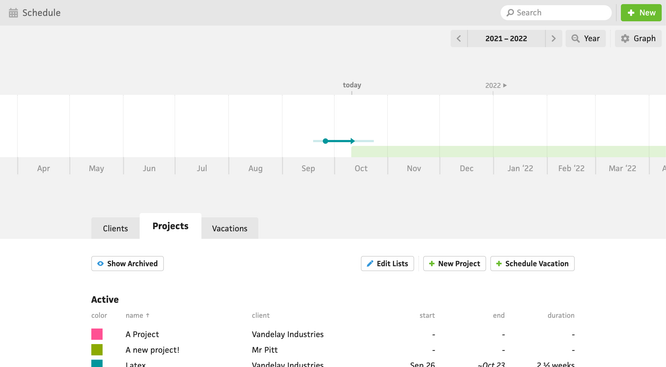Click the magnifier Year zoom button
The image size is (666, 367).
tap(585, 39)
